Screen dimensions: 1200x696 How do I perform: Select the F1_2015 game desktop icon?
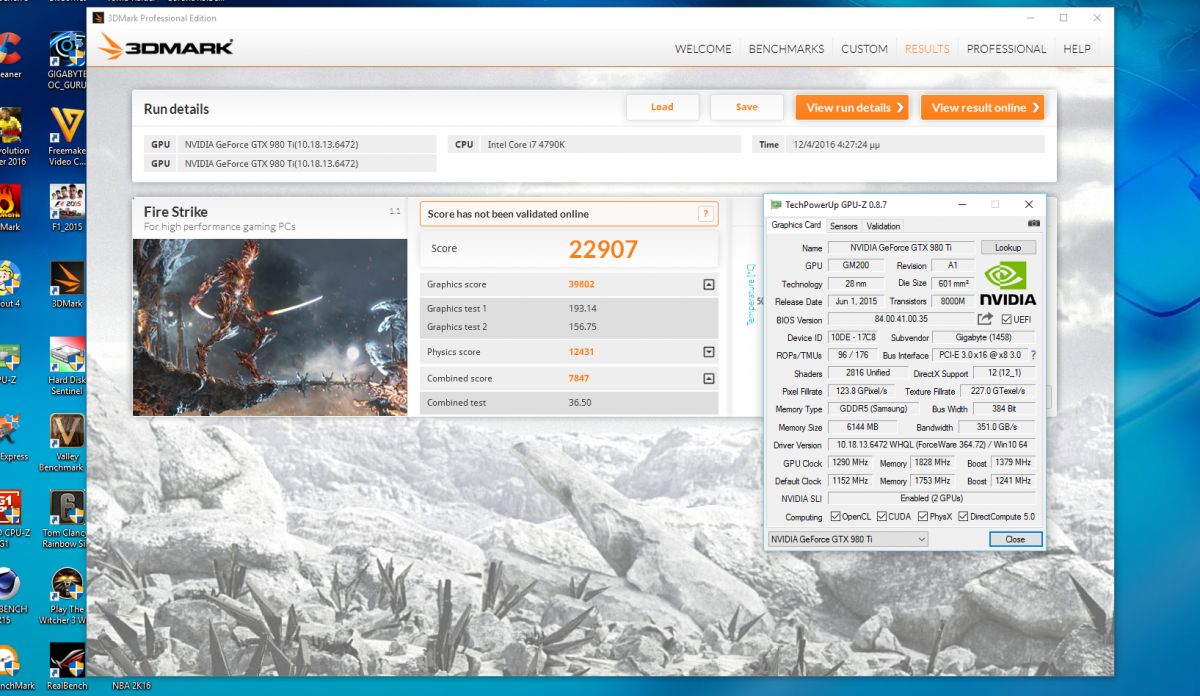point(66,209)
